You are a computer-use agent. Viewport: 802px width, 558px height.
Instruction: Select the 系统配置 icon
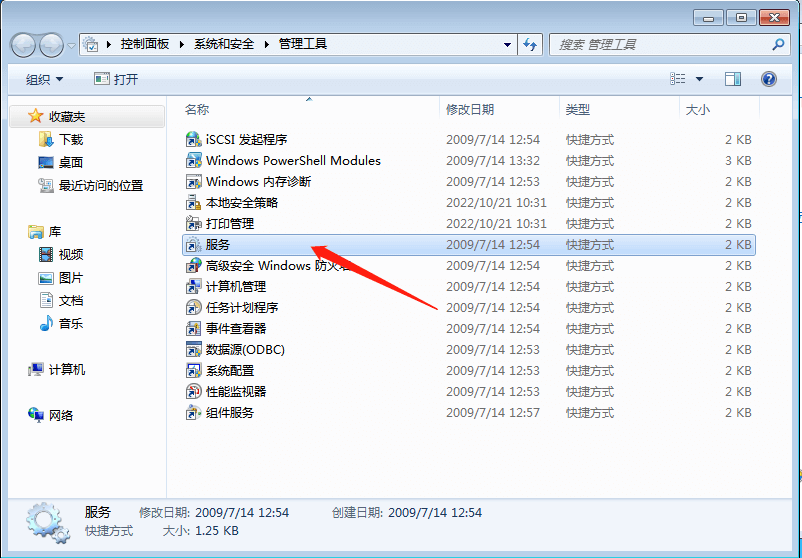193,370
